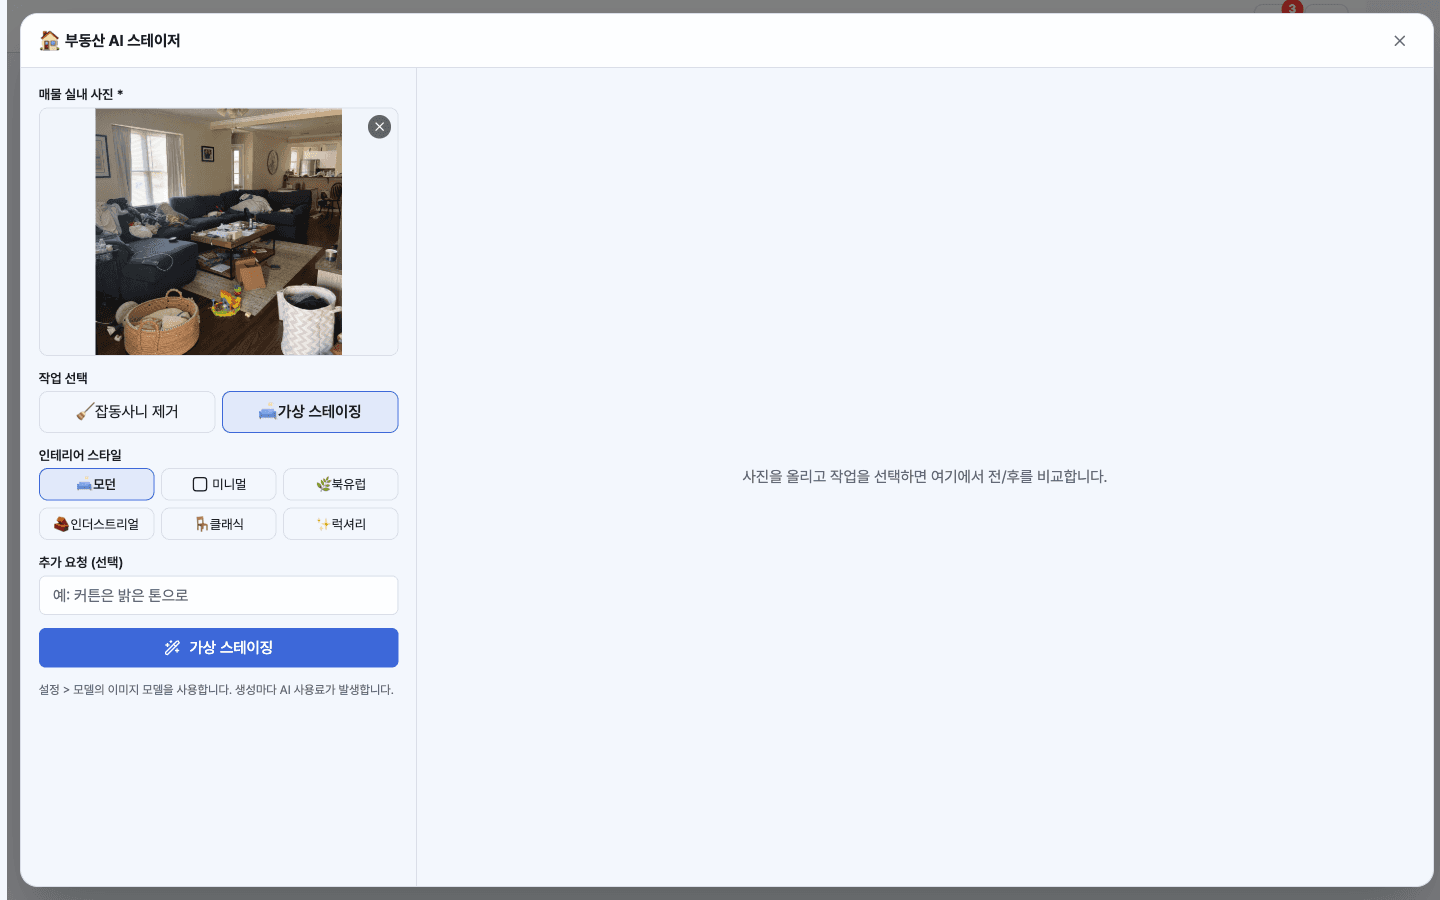Click the red notification badge behind dialog
1440x900 pixels.
click(x=1292, y=7)
